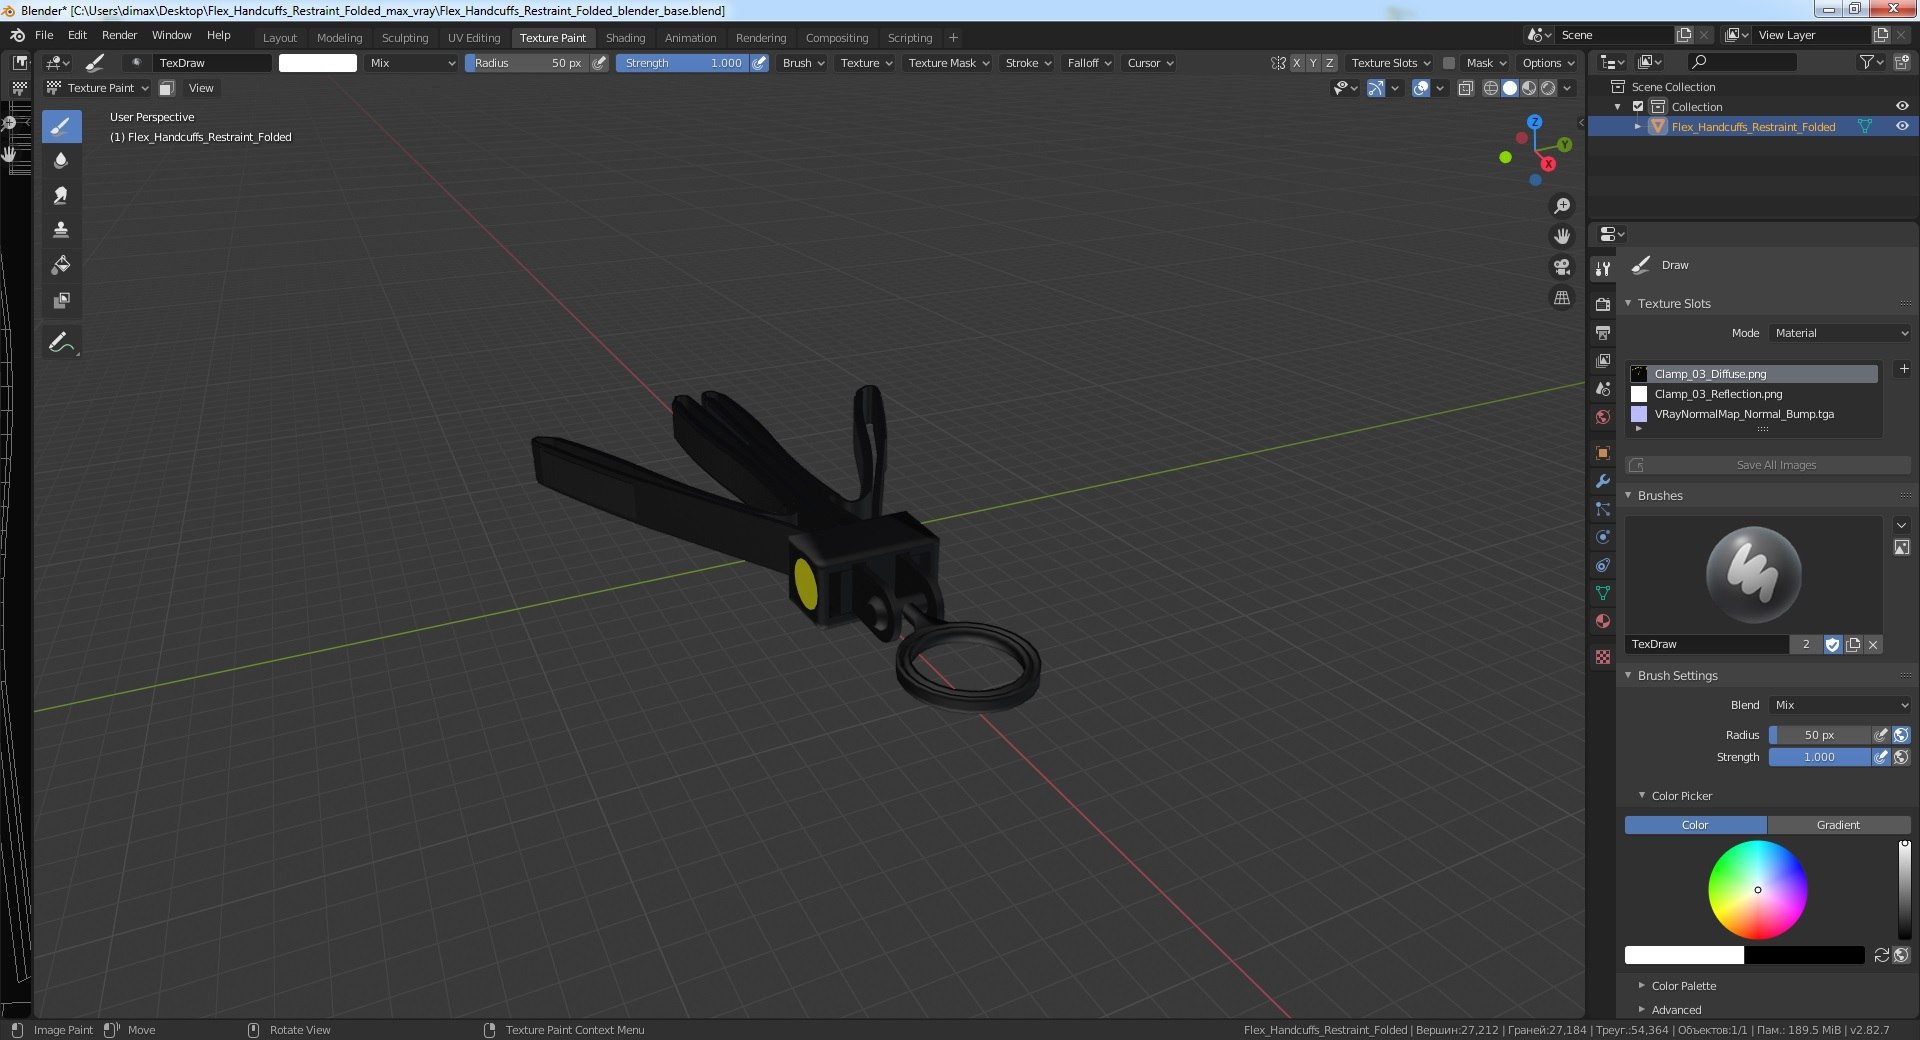Select the Smear tool
Viewport: 1920px width, 1040px height.
pos(61,196)
